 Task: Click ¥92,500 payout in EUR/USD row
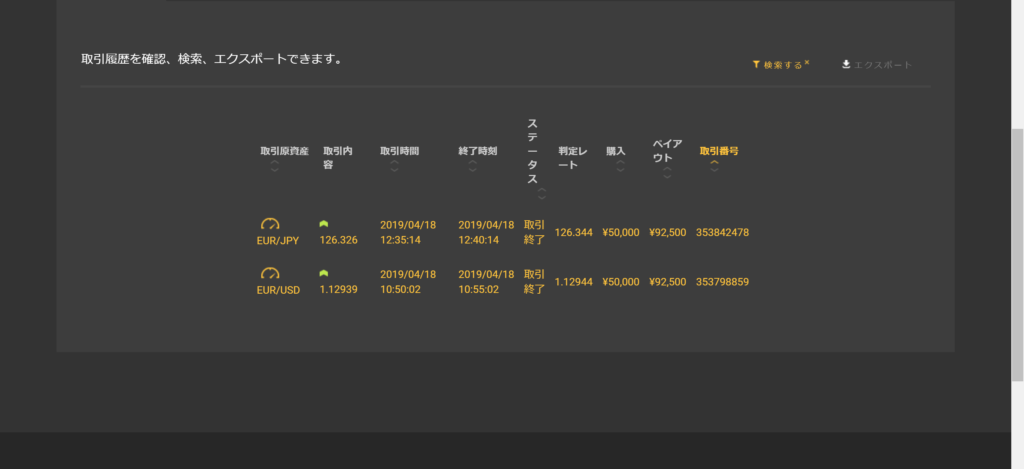[x=667, y=282]
